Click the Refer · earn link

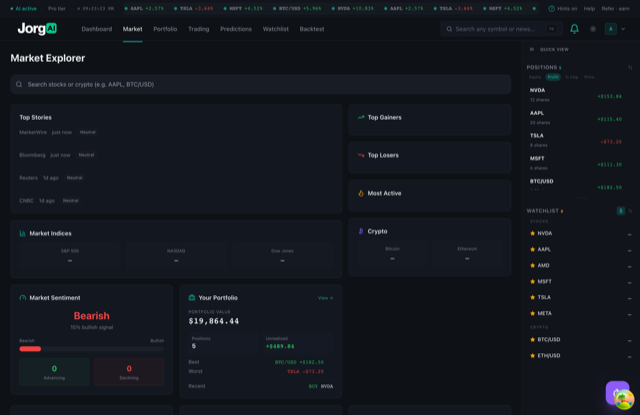[615, 9]
